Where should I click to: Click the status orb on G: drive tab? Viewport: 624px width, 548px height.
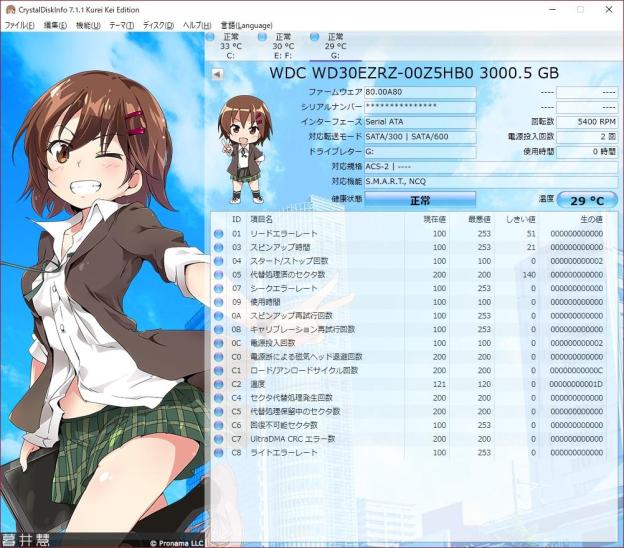314,37
